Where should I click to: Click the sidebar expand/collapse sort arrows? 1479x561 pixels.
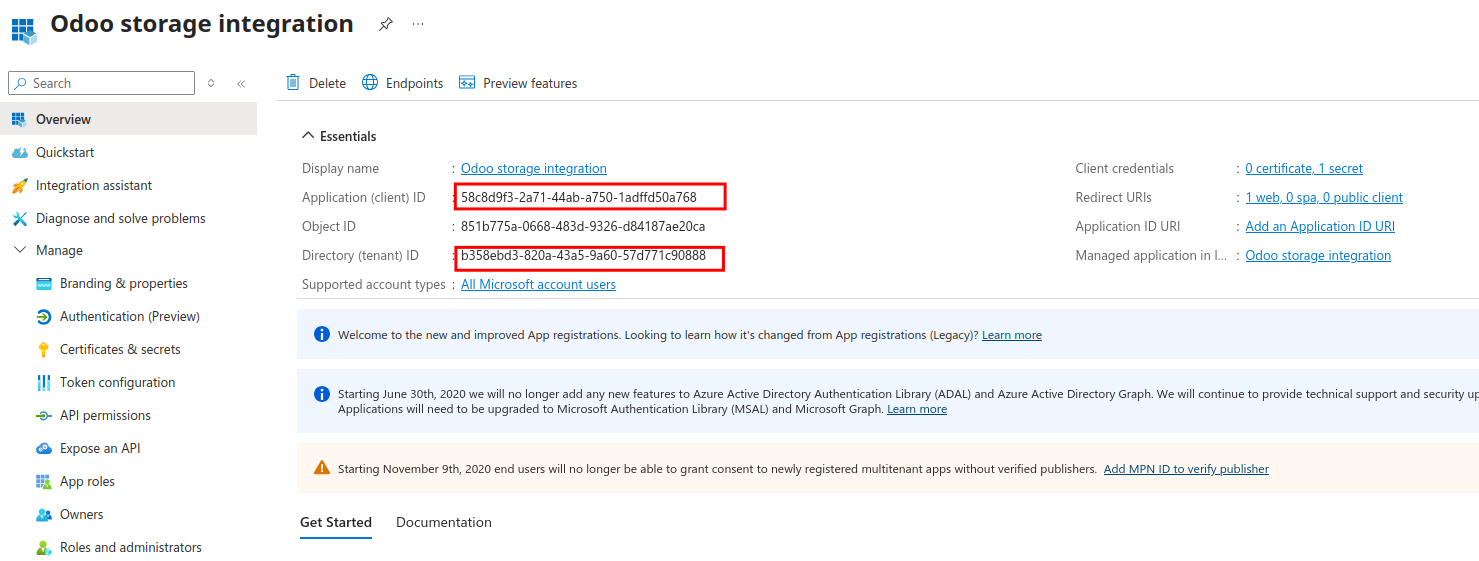coord(211,83)
